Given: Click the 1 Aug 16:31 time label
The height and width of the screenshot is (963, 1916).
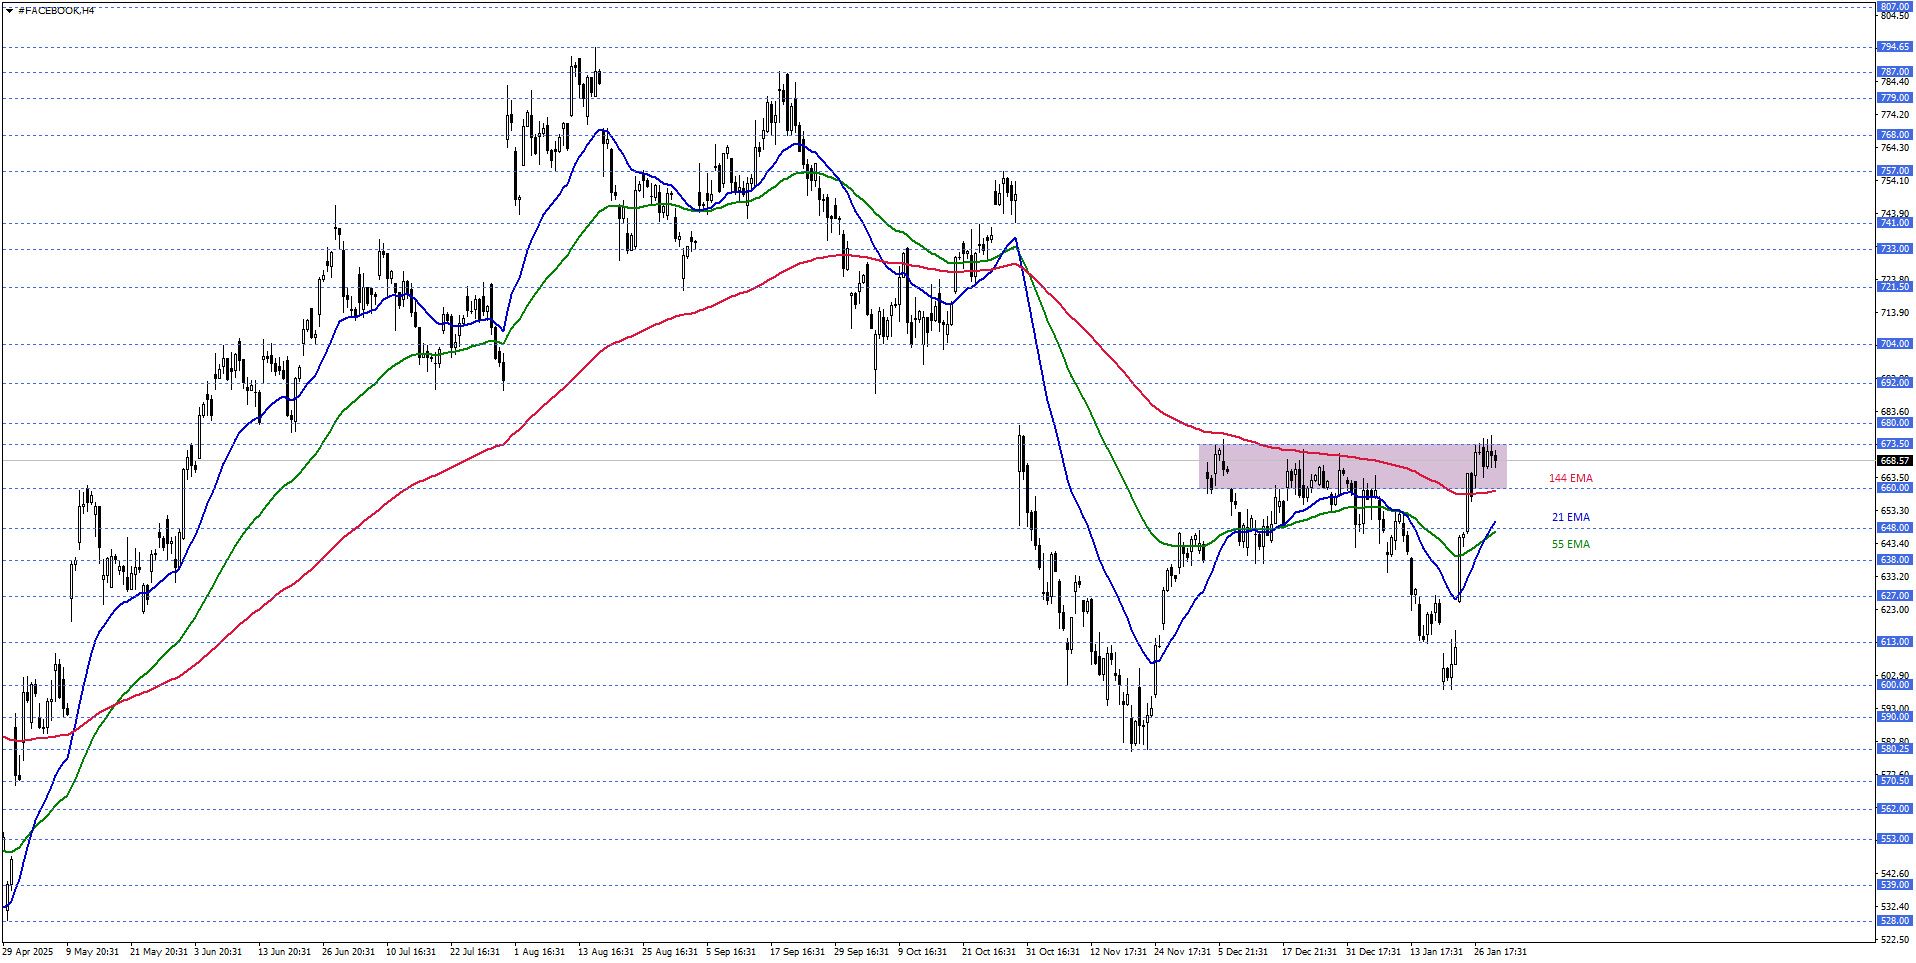Looking at the screenshot, I should tap(539, 952).
